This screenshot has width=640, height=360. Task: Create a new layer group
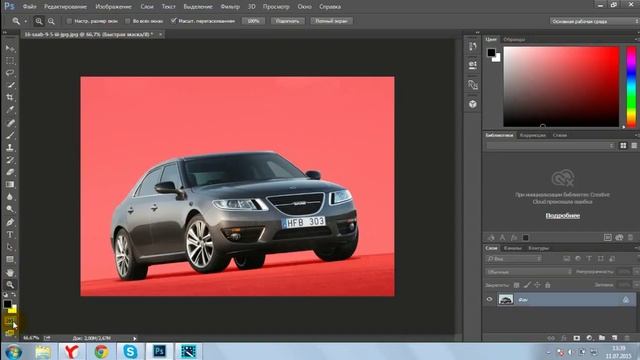click(602, 338)
